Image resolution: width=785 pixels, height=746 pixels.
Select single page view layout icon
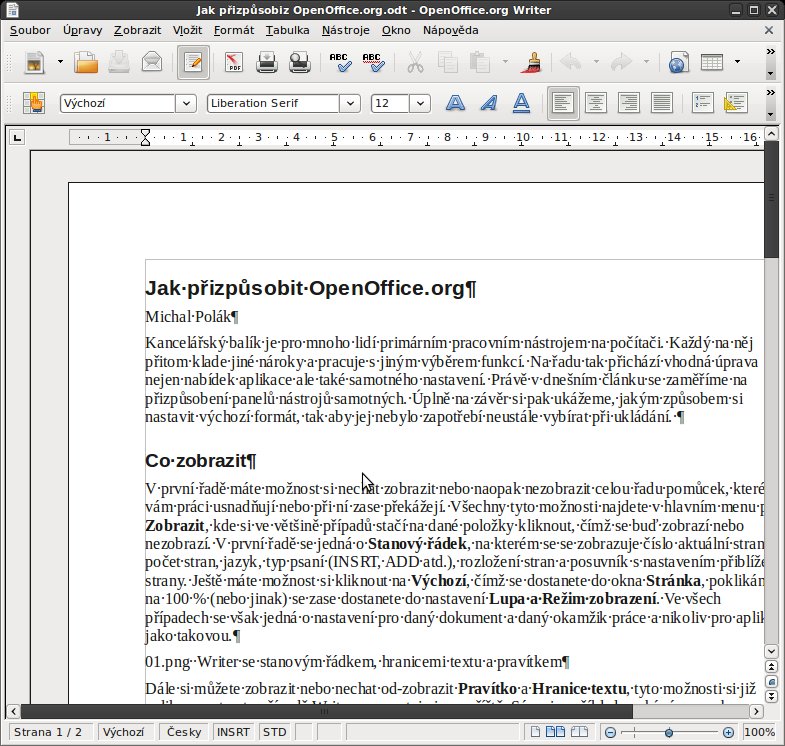click(535, 732)
